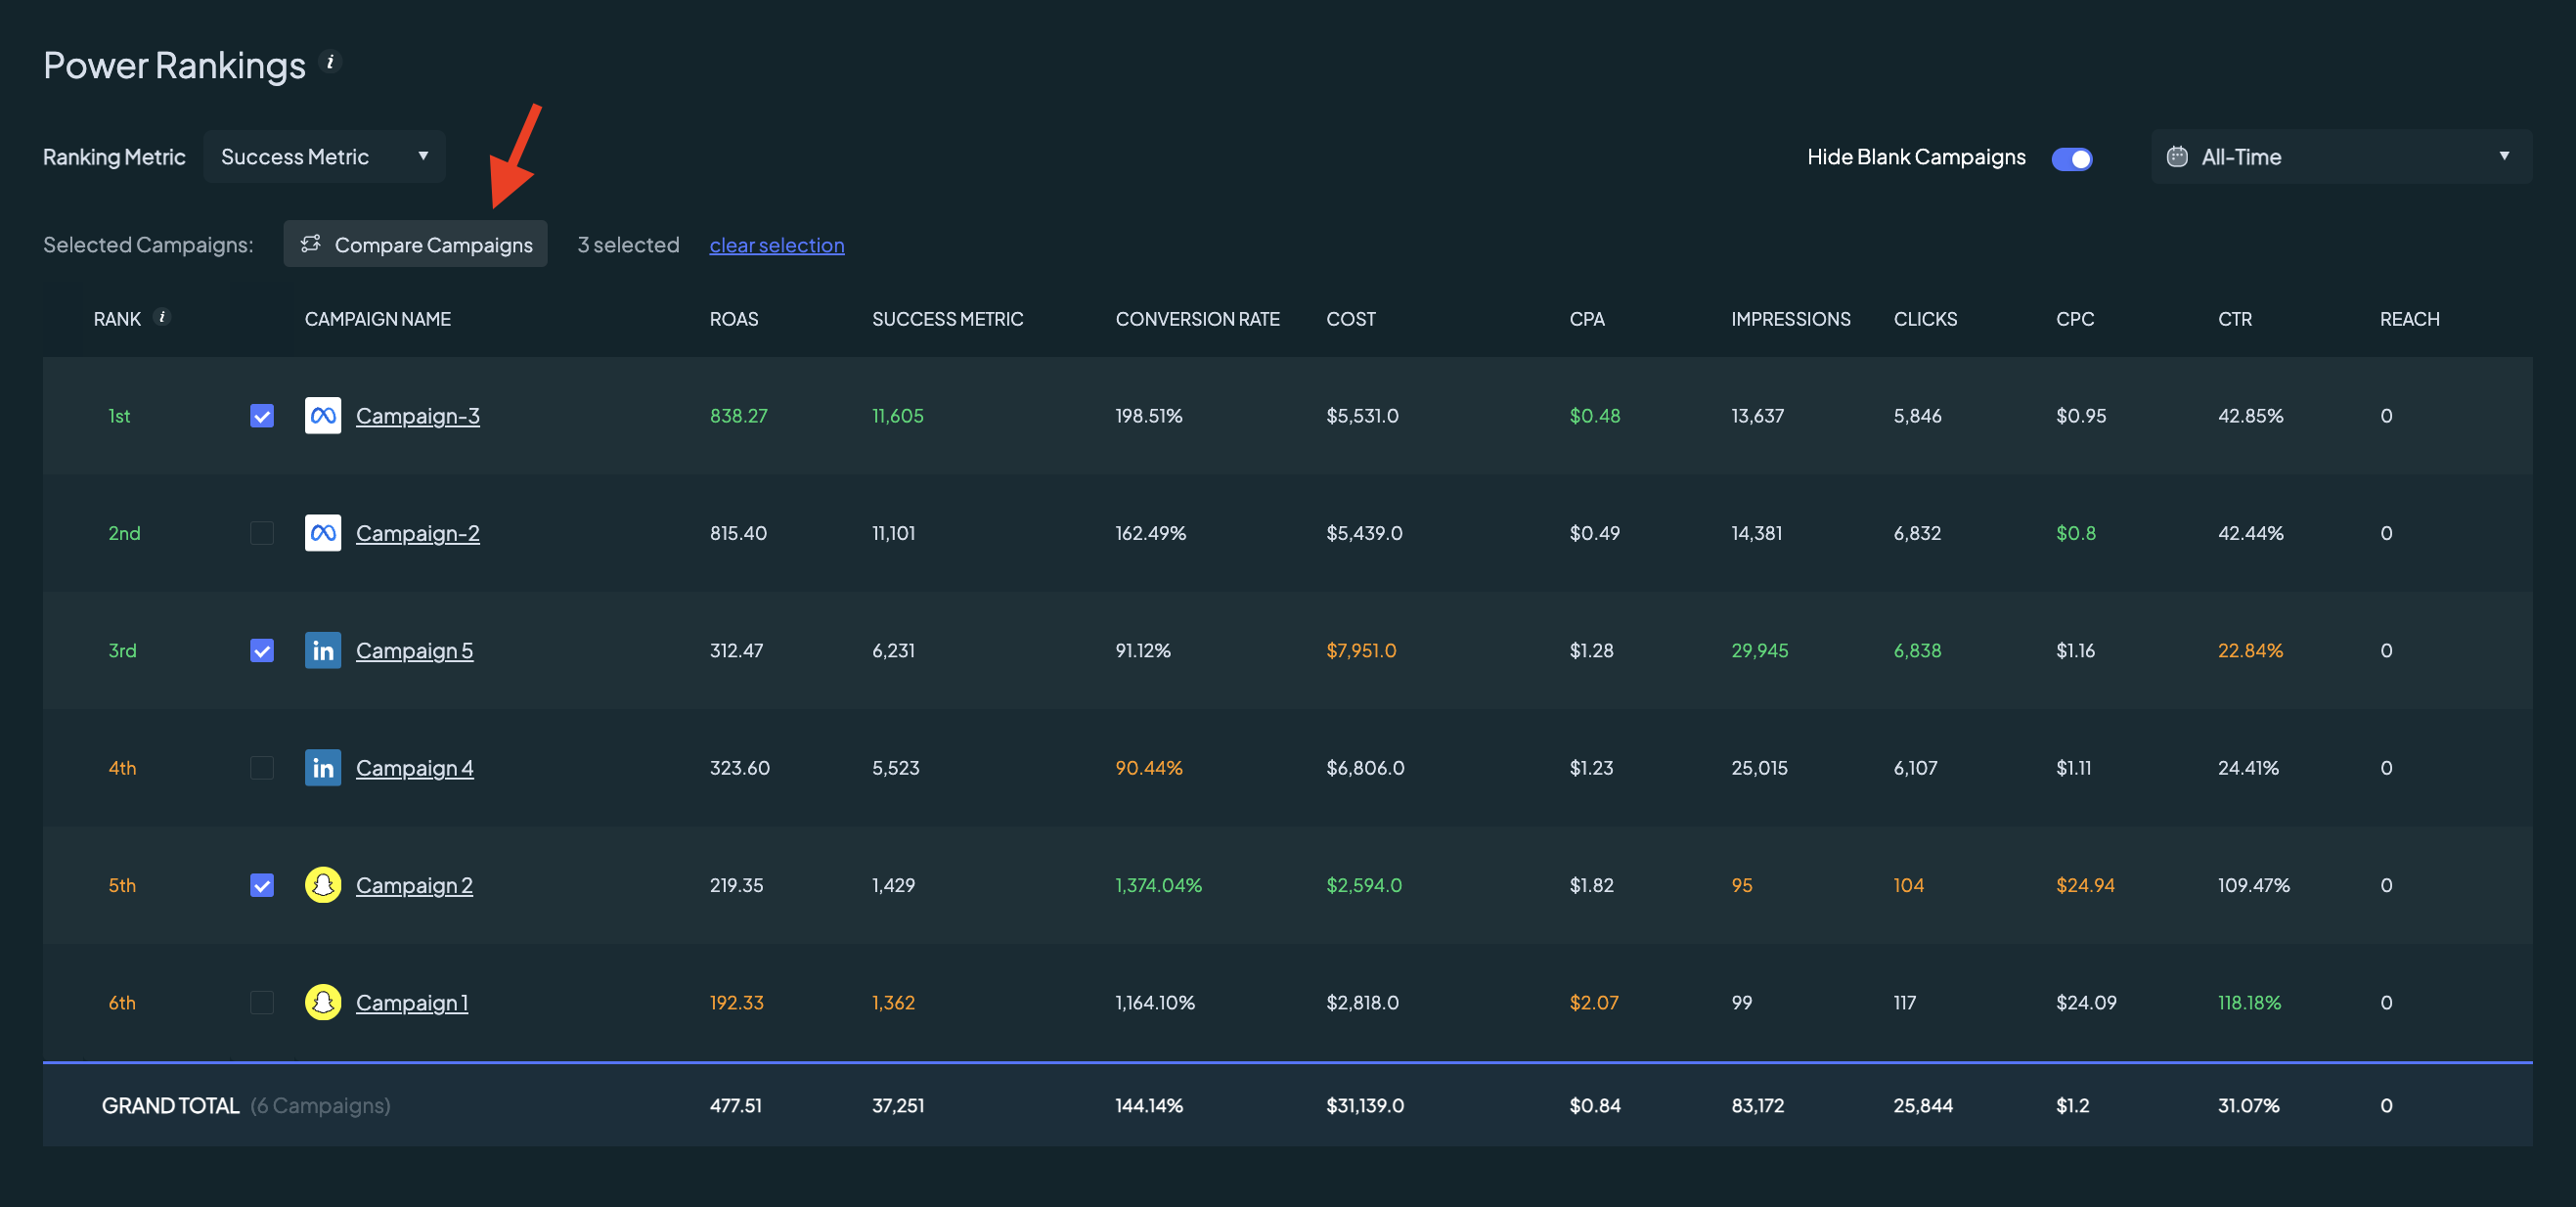Sort by the CONVERSION RATE column header
Viewport: 2576px width, 1207px height.
(1197, 319)
